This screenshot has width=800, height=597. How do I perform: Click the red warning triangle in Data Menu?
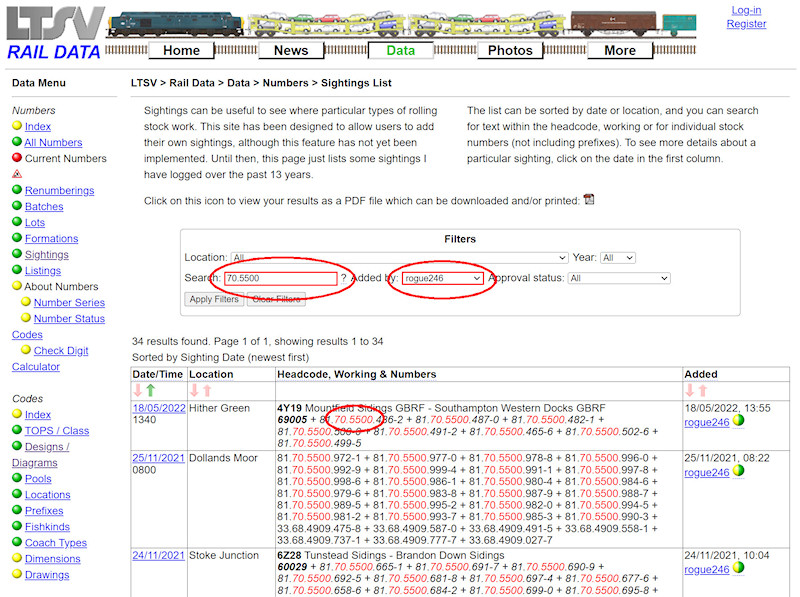coord(16,173)
